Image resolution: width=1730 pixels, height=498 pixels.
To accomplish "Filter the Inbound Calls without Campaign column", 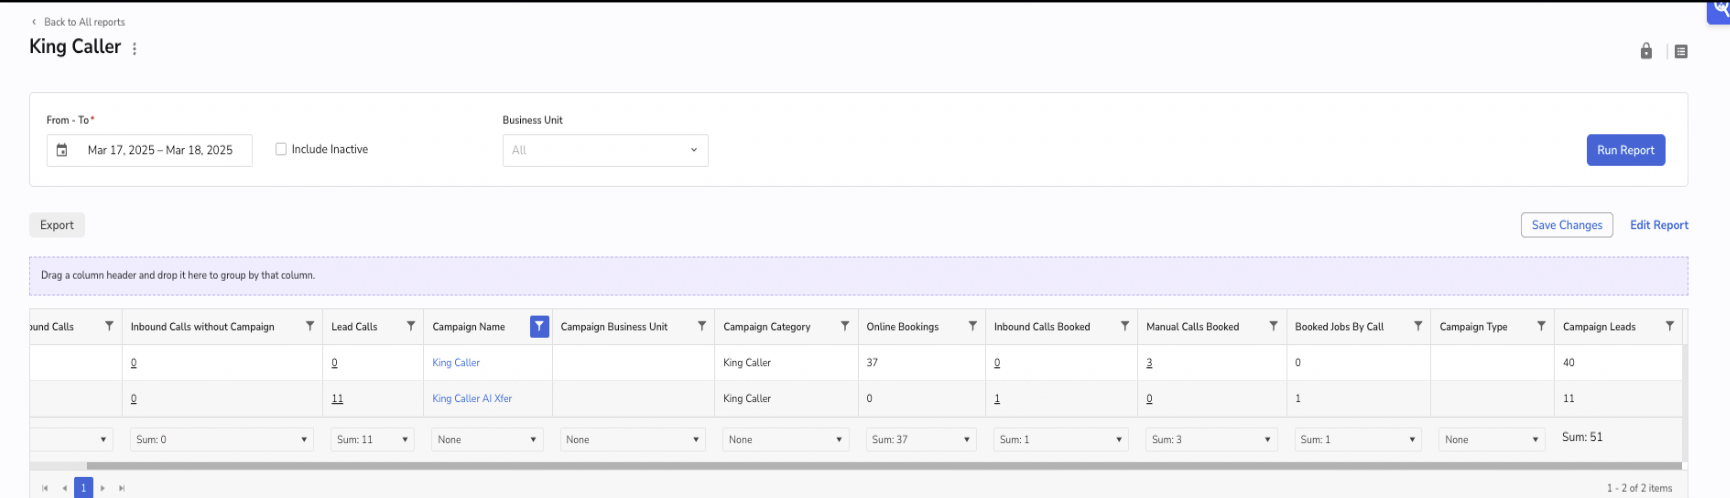I will (x=310, y=326).
